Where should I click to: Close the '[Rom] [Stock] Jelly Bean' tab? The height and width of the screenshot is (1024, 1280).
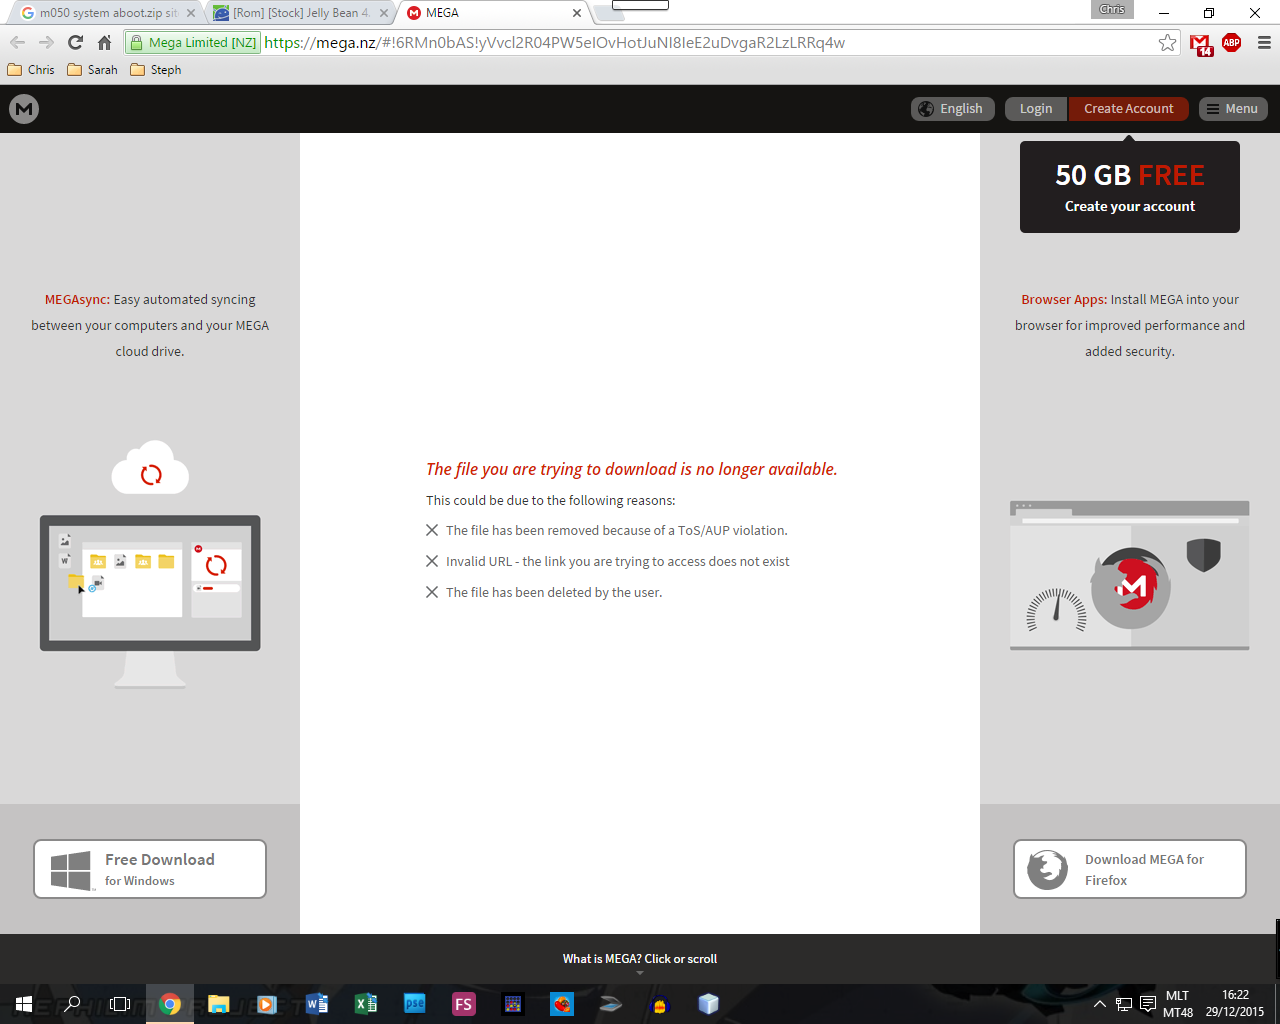pyautogui.click(x=384, y=13)
